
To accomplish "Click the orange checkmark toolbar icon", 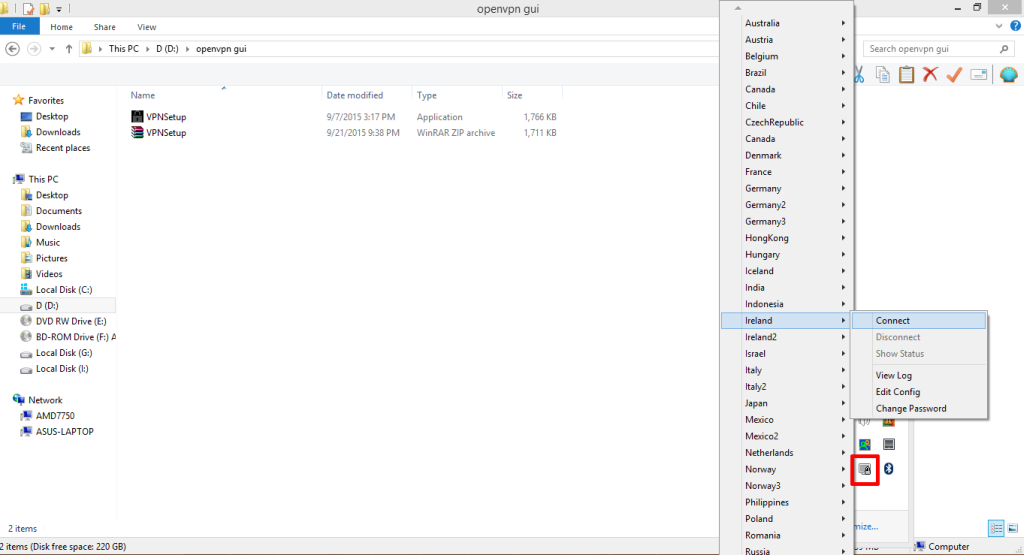I will tap(954, 74).
